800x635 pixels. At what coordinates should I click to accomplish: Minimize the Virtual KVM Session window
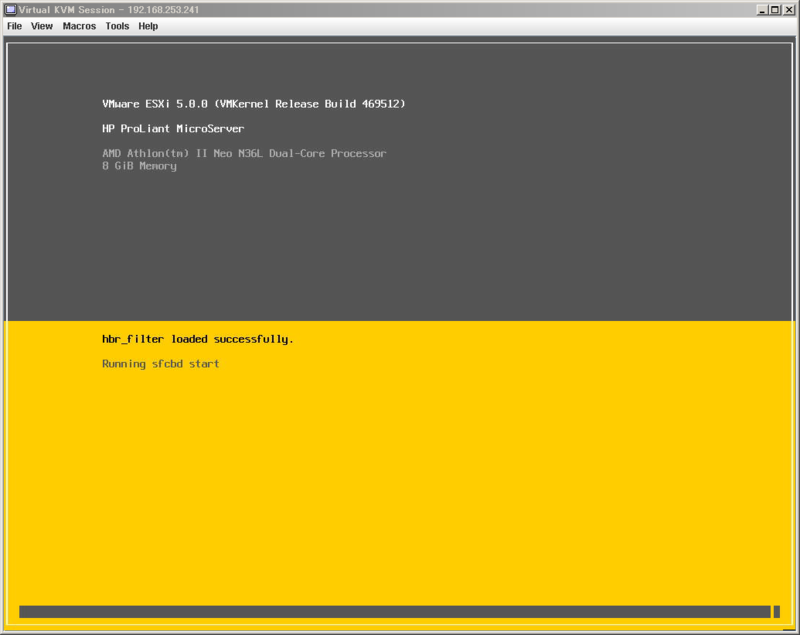pos(762,10)
